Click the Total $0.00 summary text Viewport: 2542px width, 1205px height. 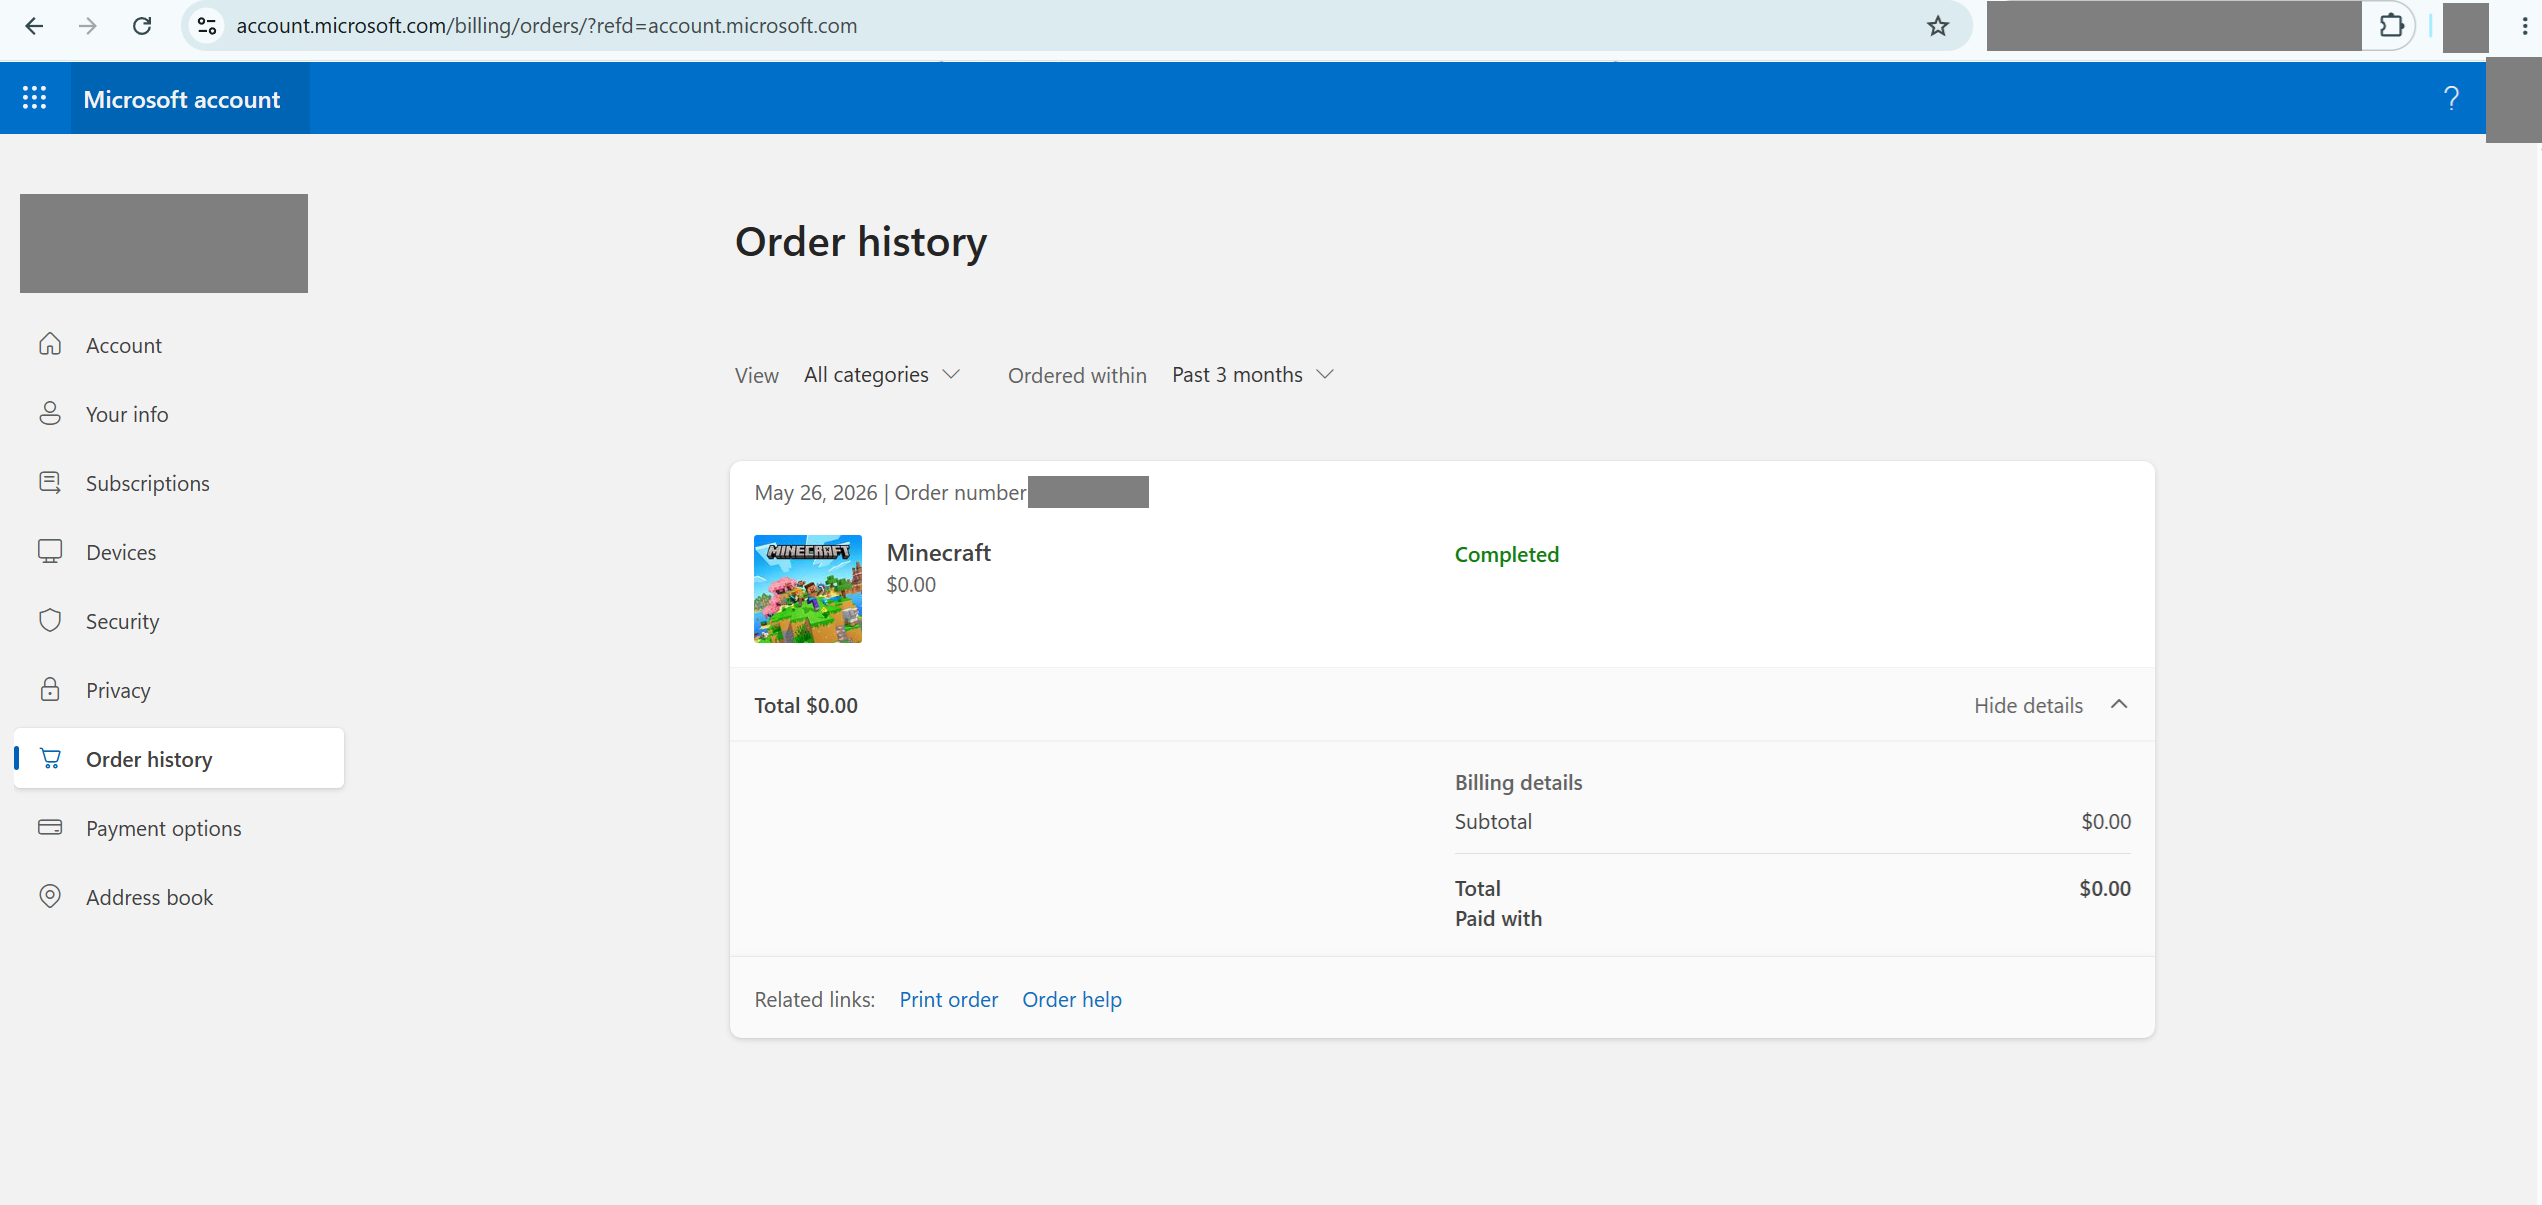click(x=806, y=706)
